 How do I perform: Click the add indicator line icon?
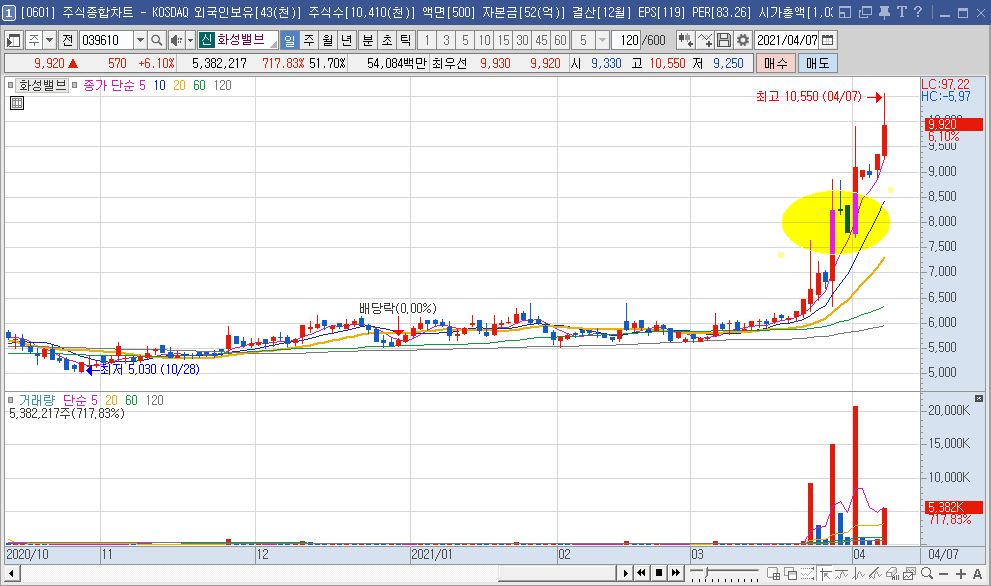tap(705, 40)
